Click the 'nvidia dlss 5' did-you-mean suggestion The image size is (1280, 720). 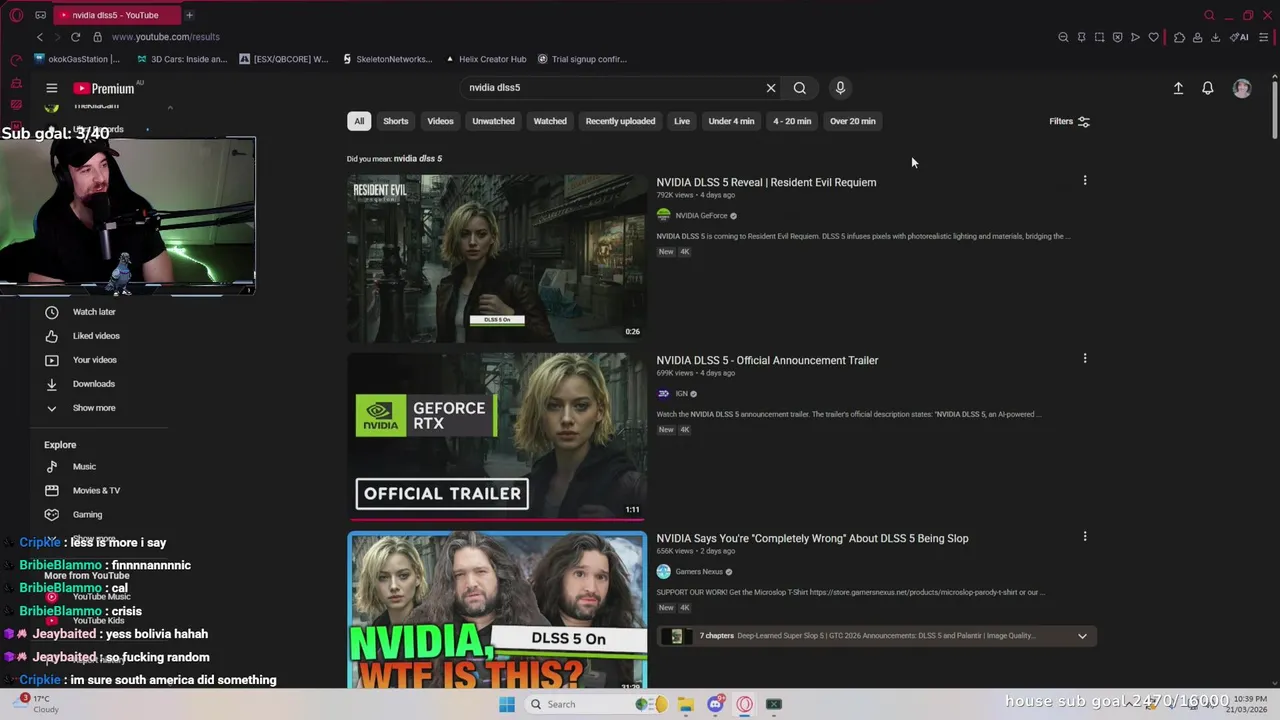pos(418,158)
